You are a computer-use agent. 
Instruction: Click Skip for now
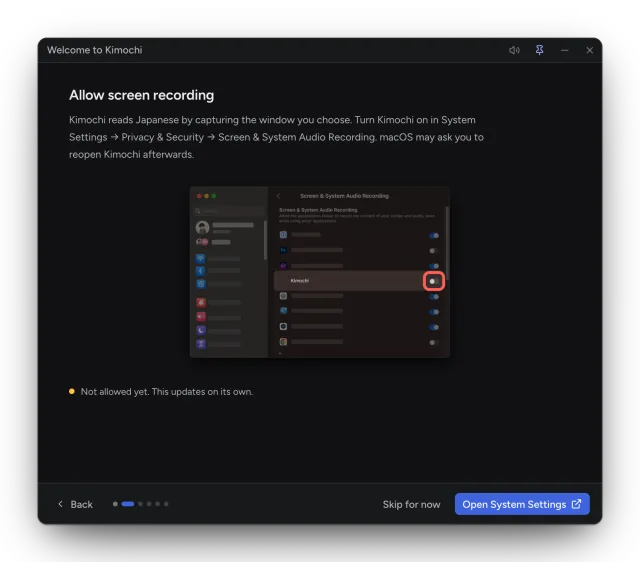pos(411,504)
